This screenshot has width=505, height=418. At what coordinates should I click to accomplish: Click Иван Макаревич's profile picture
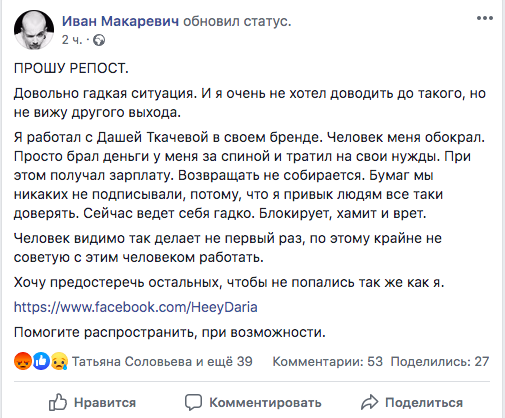tap(34, 30)
